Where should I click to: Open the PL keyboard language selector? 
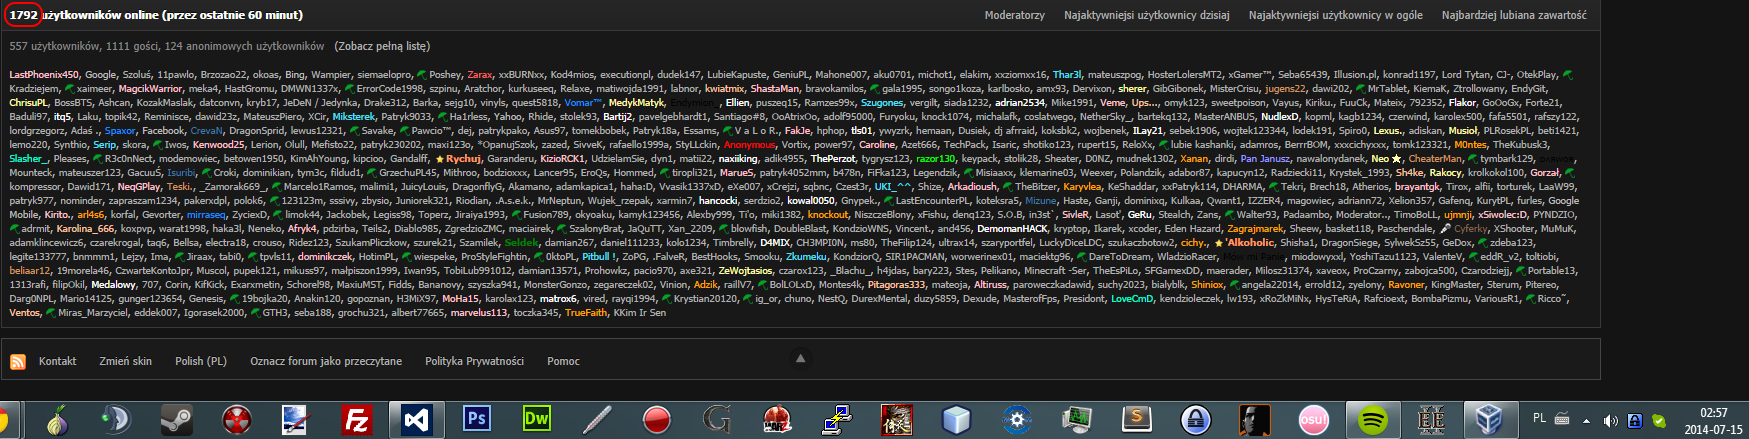tap(1539, 418)
